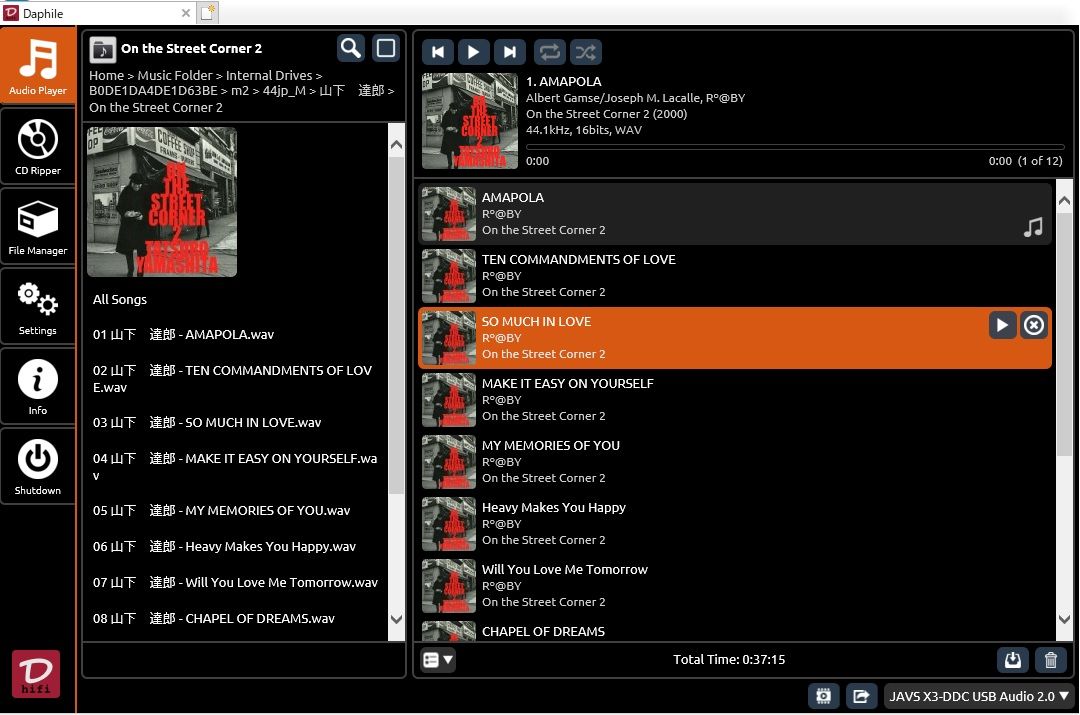Go to B0DE1DA4DE1D63BE in breadcrumb
1080x715 pixels.
click(x=153, y=91)
